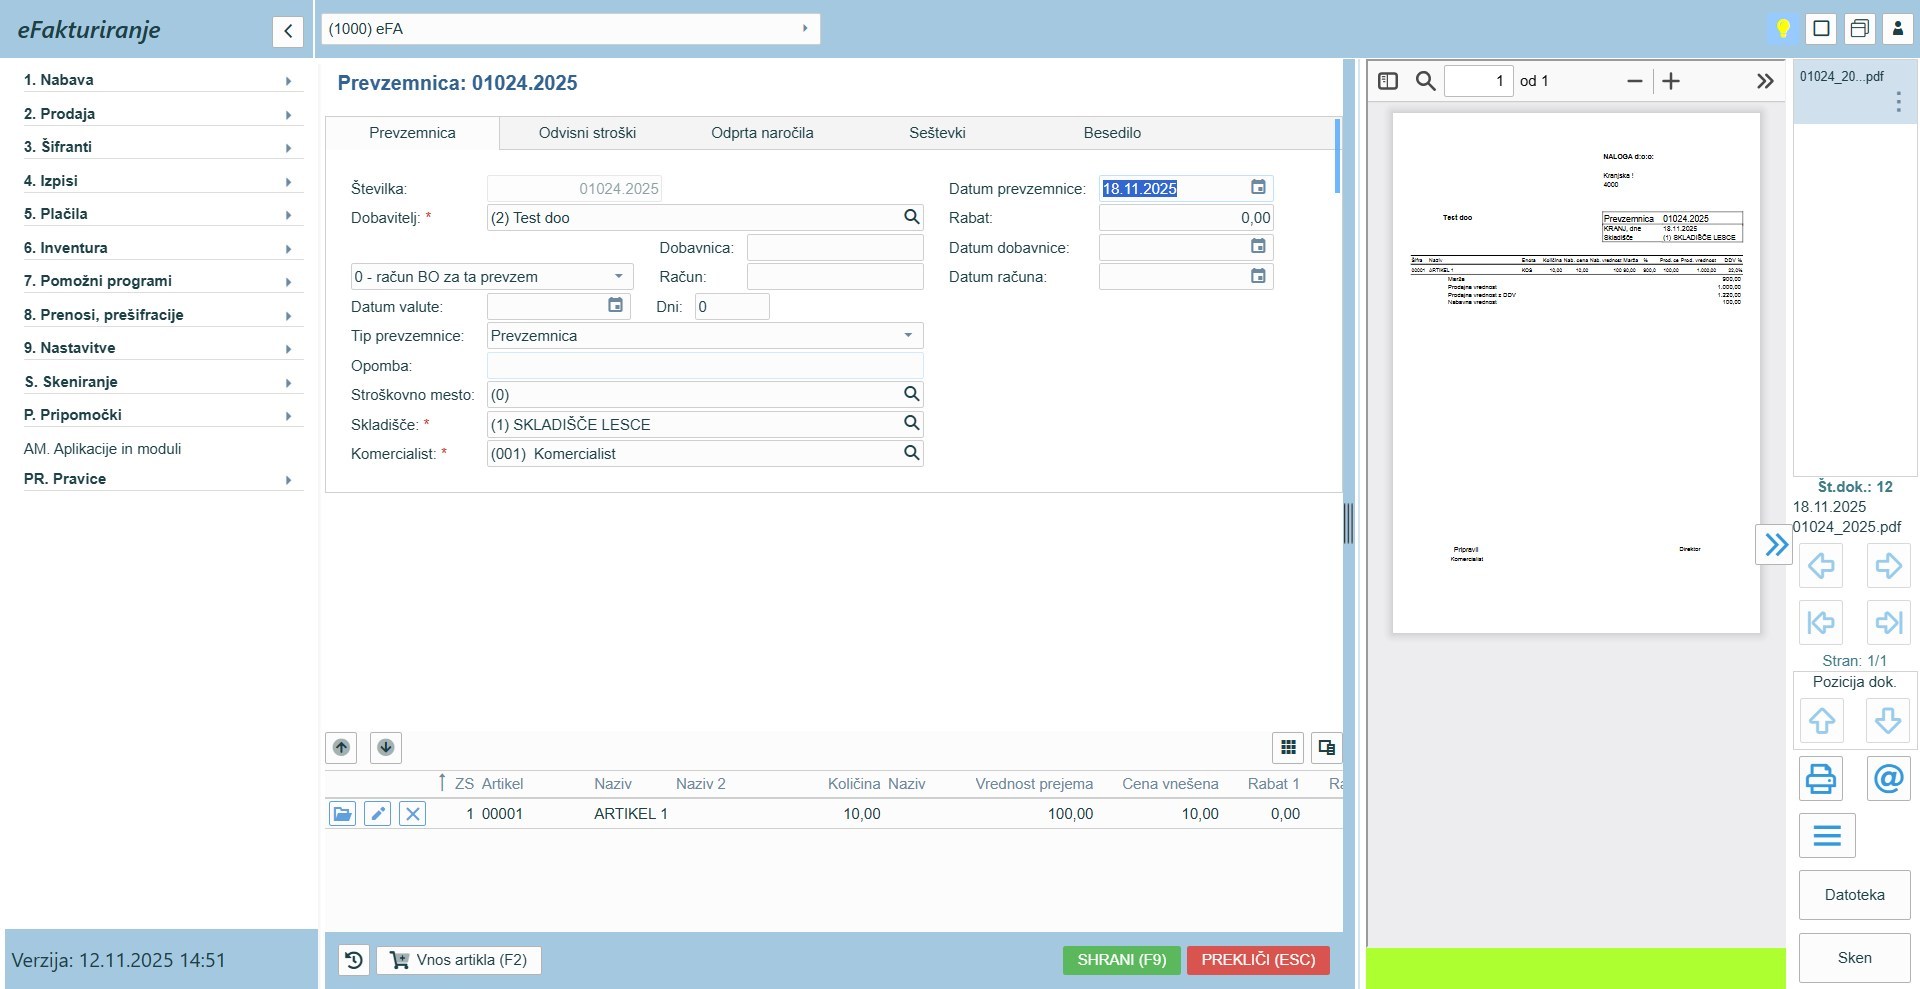Save with the SHRANI (F9) button
The width and height of the screenshot is (1920, 989).
tap(1121, 960)
